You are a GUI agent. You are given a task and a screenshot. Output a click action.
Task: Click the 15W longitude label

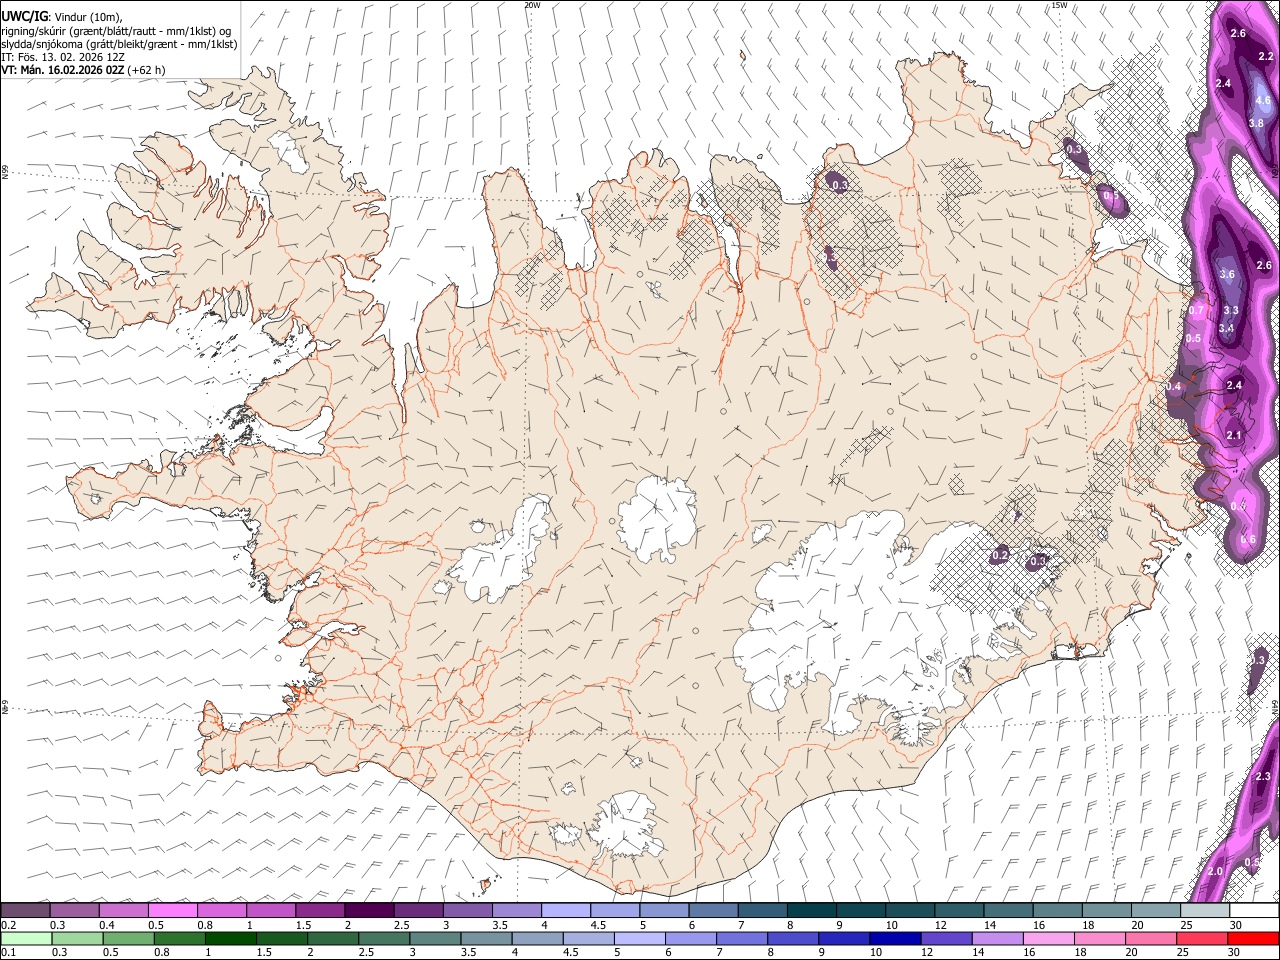[1059, 5]
